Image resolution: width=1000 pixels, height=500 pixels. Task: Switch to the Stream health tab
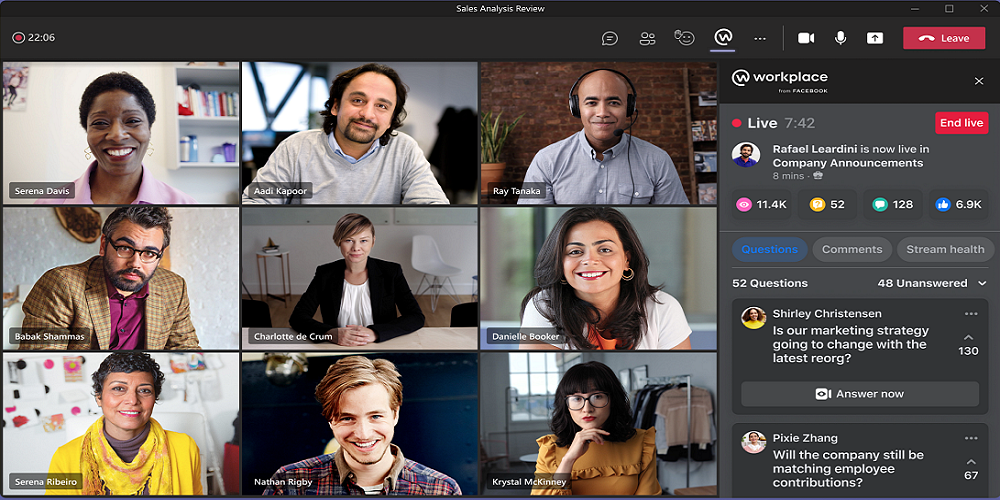[945, 249]
